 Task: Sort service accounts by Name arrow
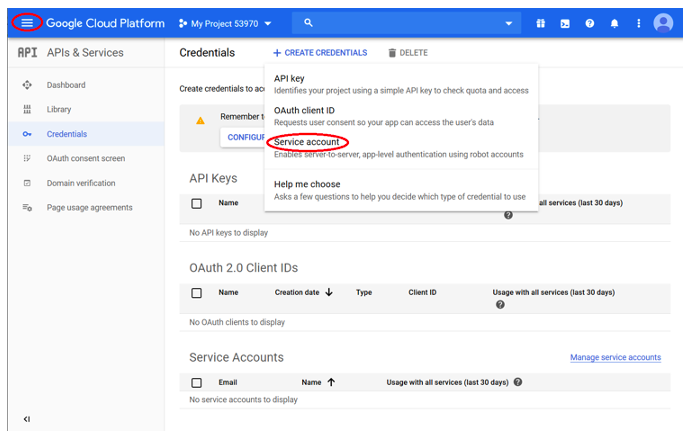click(331, 382)
